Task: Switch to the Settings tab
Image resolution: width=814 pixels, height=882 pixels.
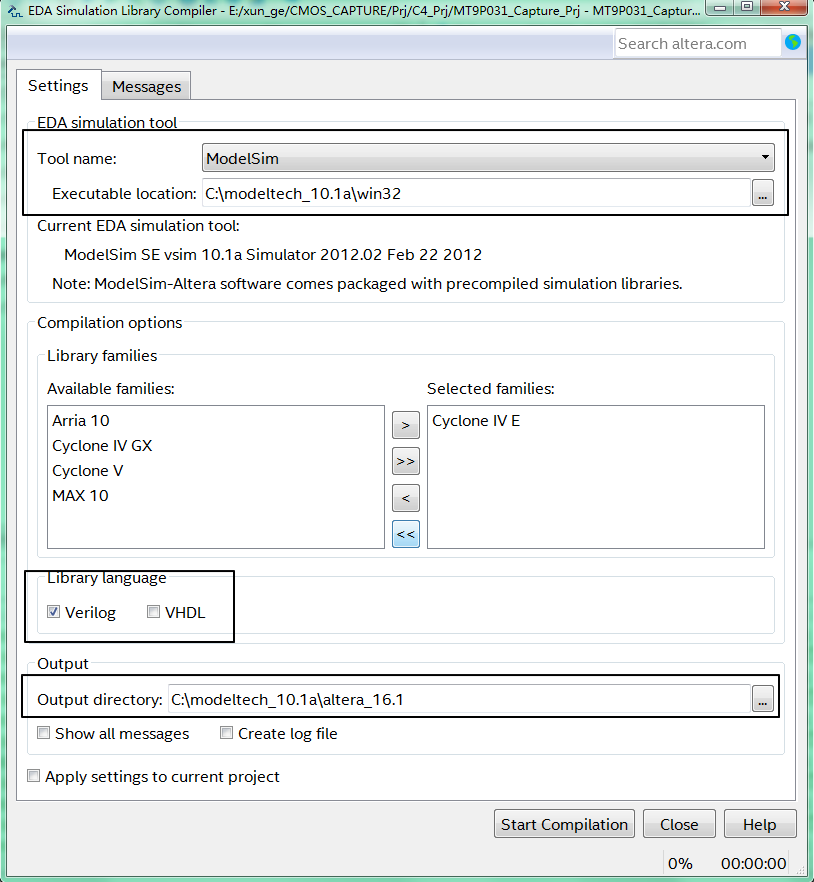Action: (x=59, y=86)
